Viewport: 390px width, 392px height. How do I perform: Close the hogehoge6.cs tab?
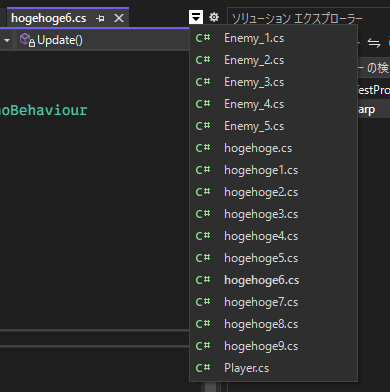click(119, 18)
